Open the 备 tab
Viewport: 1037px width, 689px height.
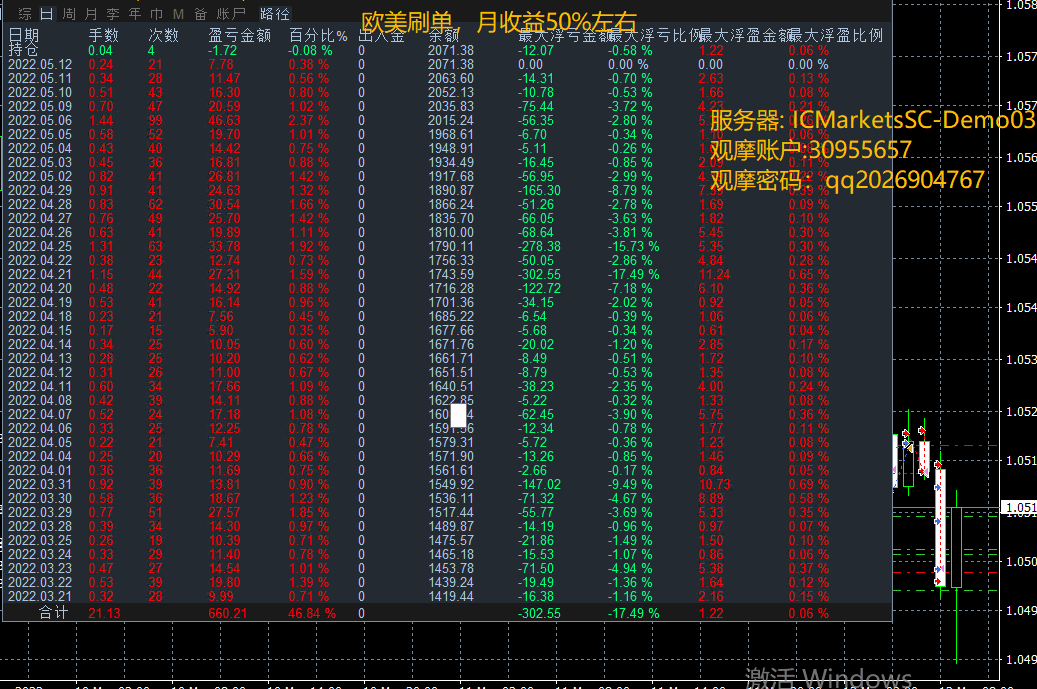click(200, 14)
